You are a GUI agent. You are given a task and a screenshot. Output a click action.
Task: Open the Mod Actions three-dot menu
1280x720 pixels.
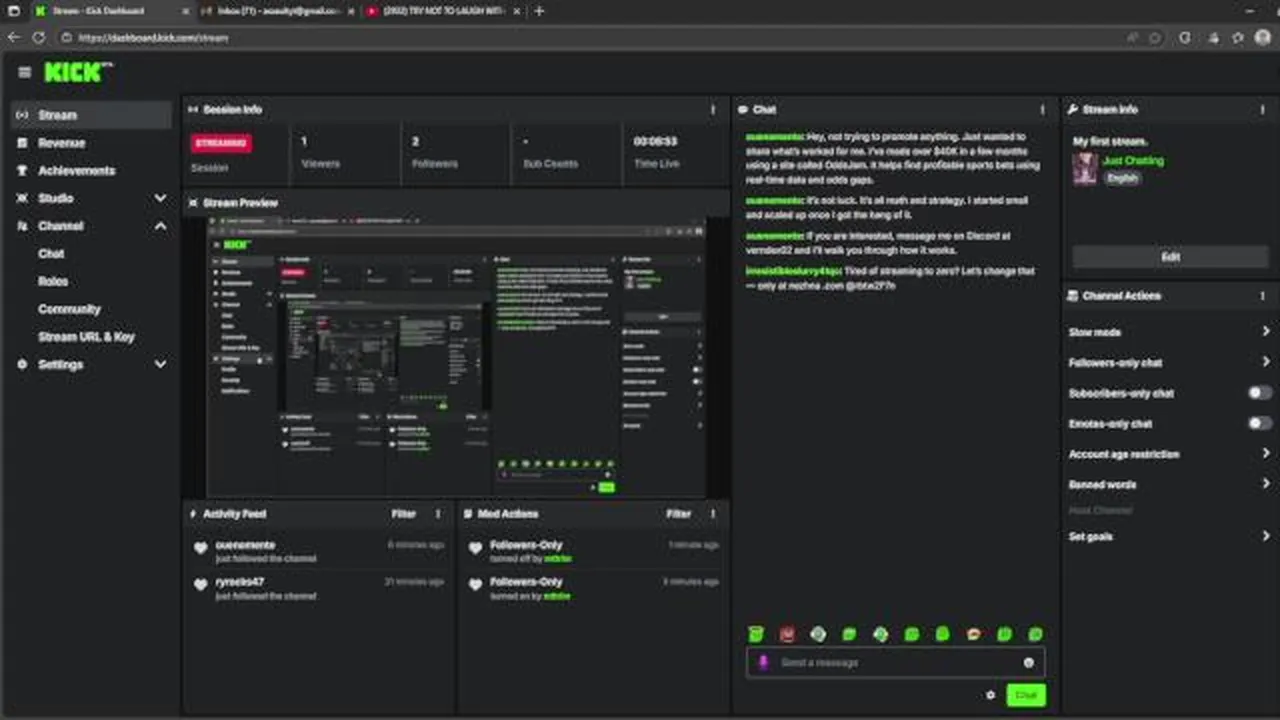coord(713,514)
